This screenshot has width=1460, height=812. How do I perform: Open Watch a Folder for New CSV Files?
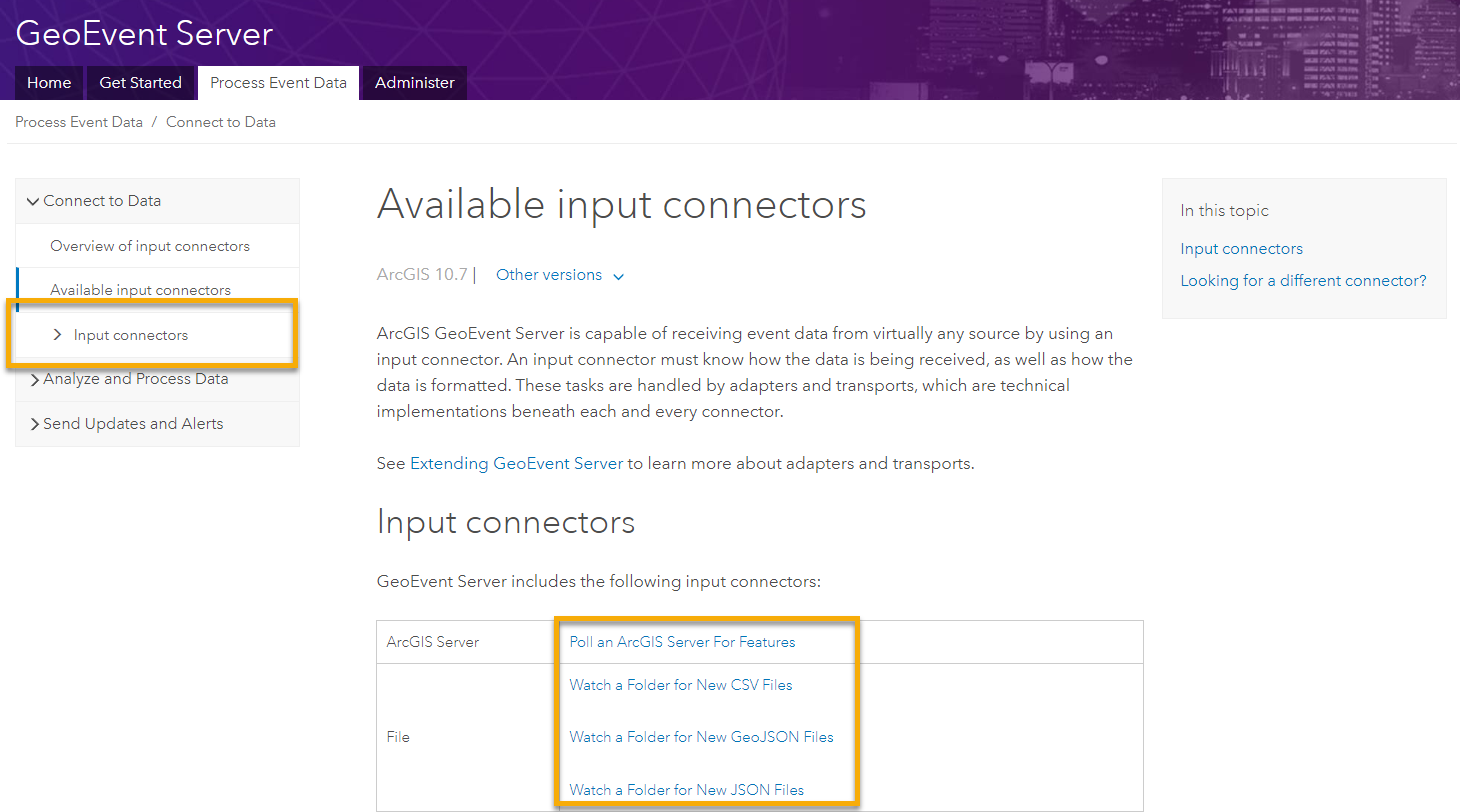[680, 685]
